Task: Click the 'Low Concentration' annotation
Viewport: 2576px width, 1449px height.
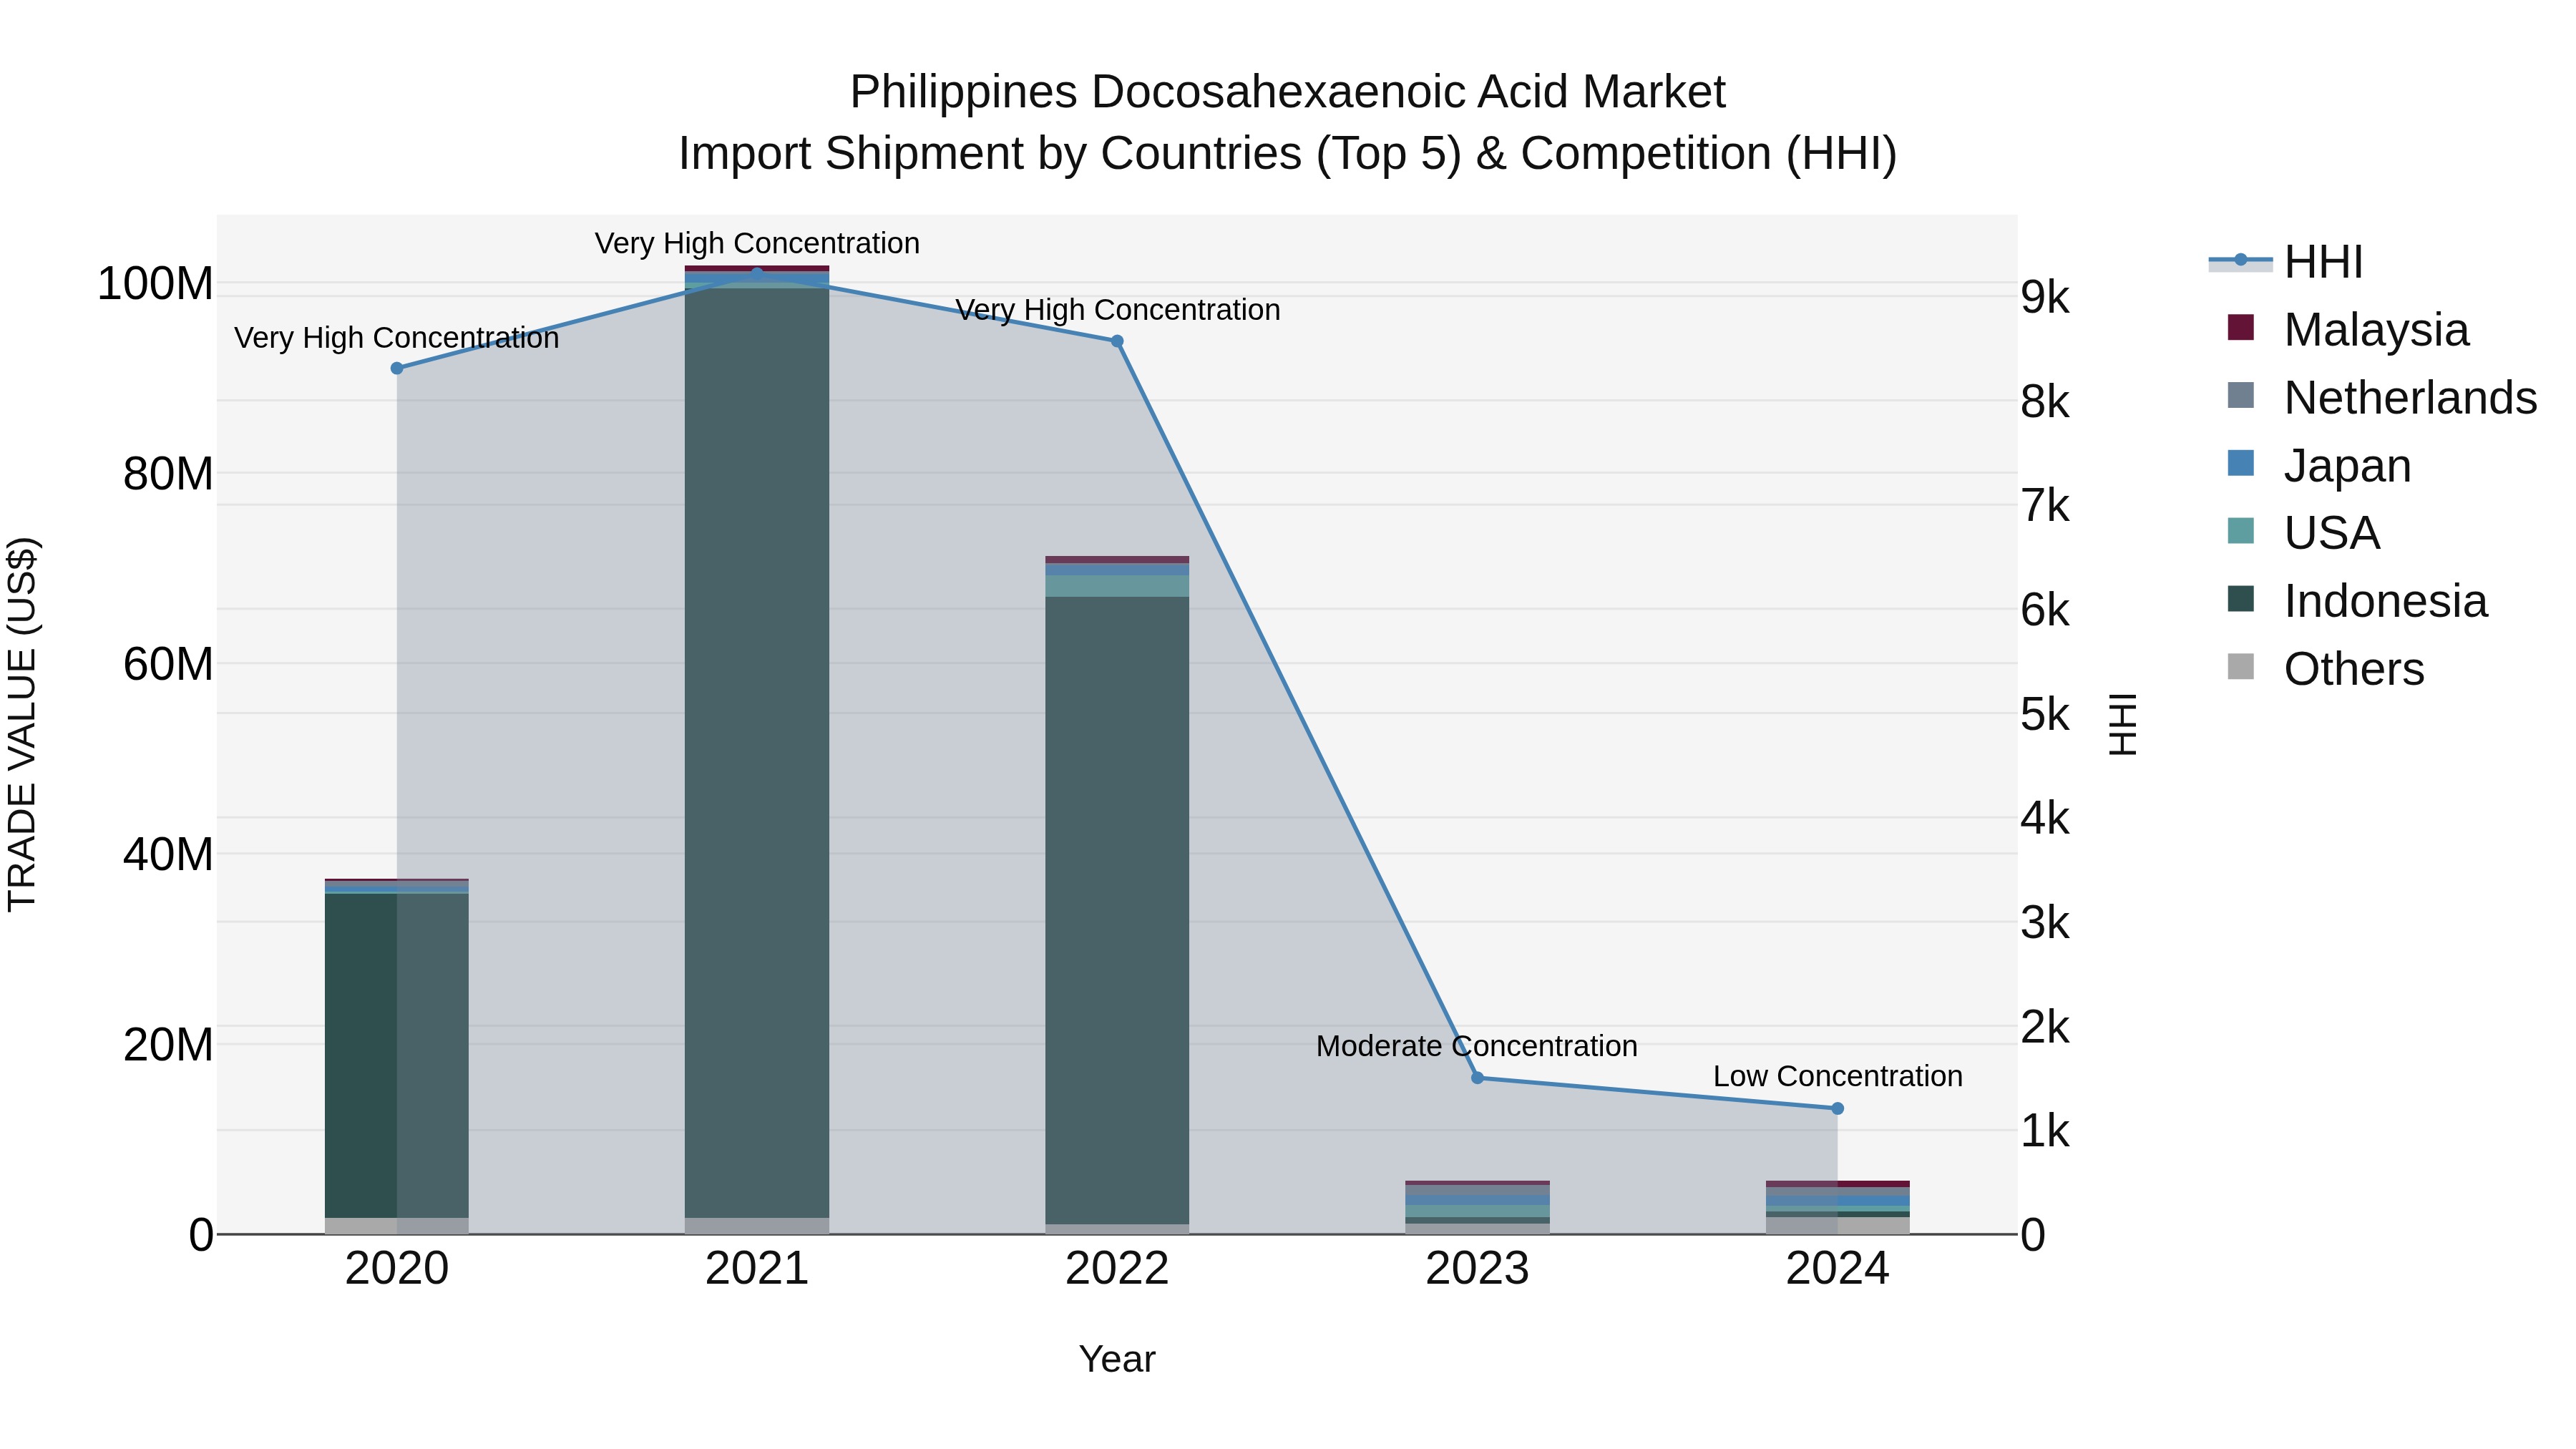Action: click(1837, 1076)
